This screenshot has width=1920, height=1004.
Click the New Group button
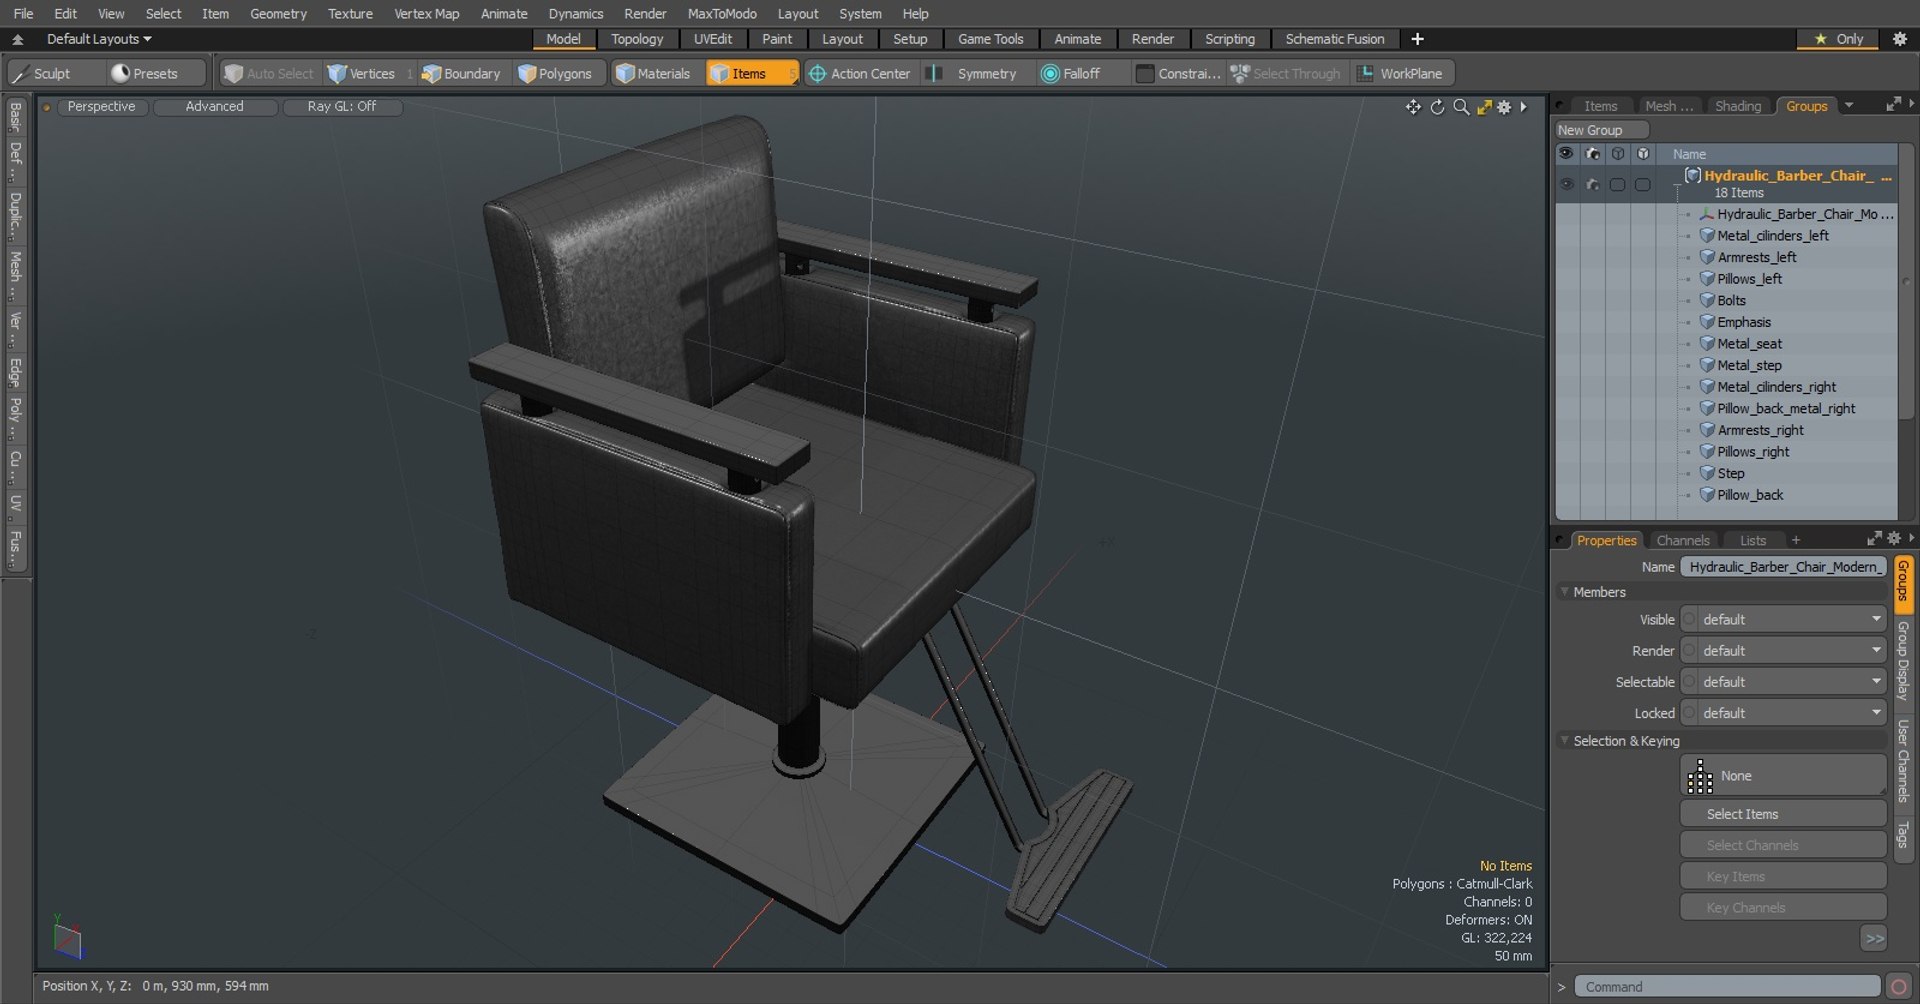pyautogui.click(x=1600, y=130)
